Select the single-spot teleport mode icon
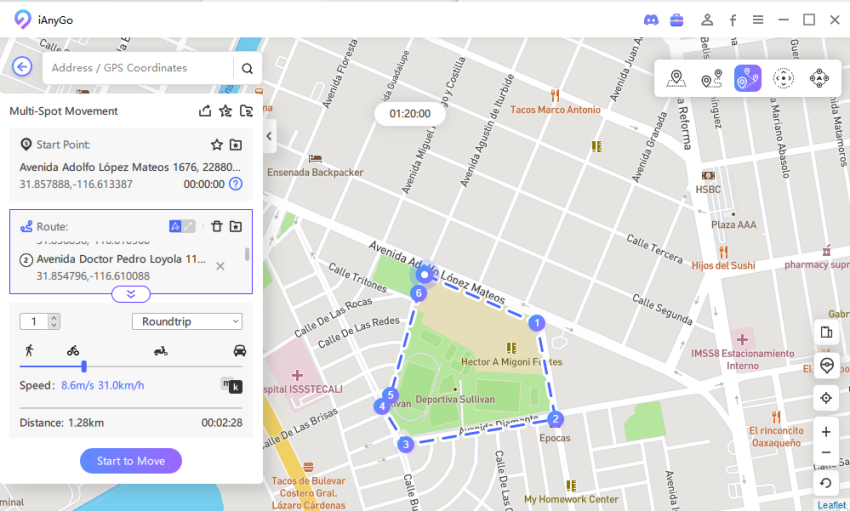The height and width of the screenshot is (511, 850). (x=676, y=79)
